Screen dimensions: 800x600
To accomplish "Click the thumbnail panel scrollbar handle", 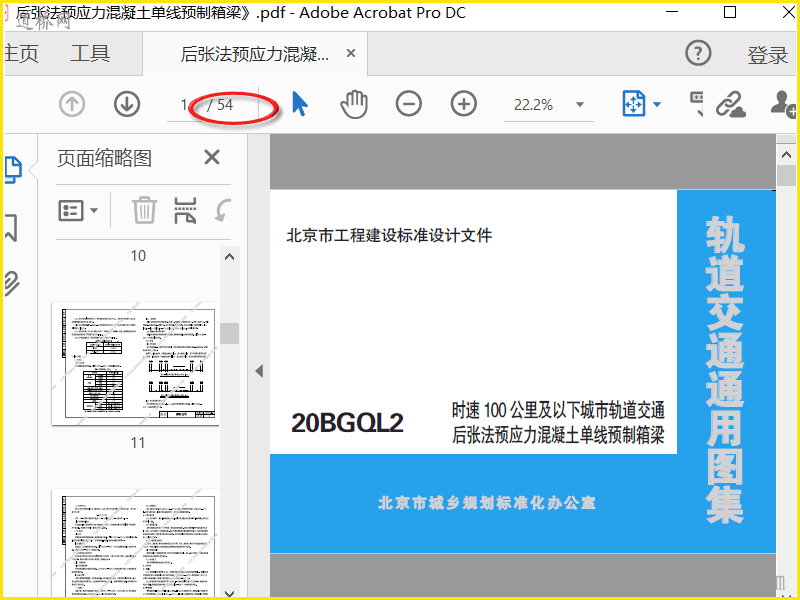I will 230,334.
